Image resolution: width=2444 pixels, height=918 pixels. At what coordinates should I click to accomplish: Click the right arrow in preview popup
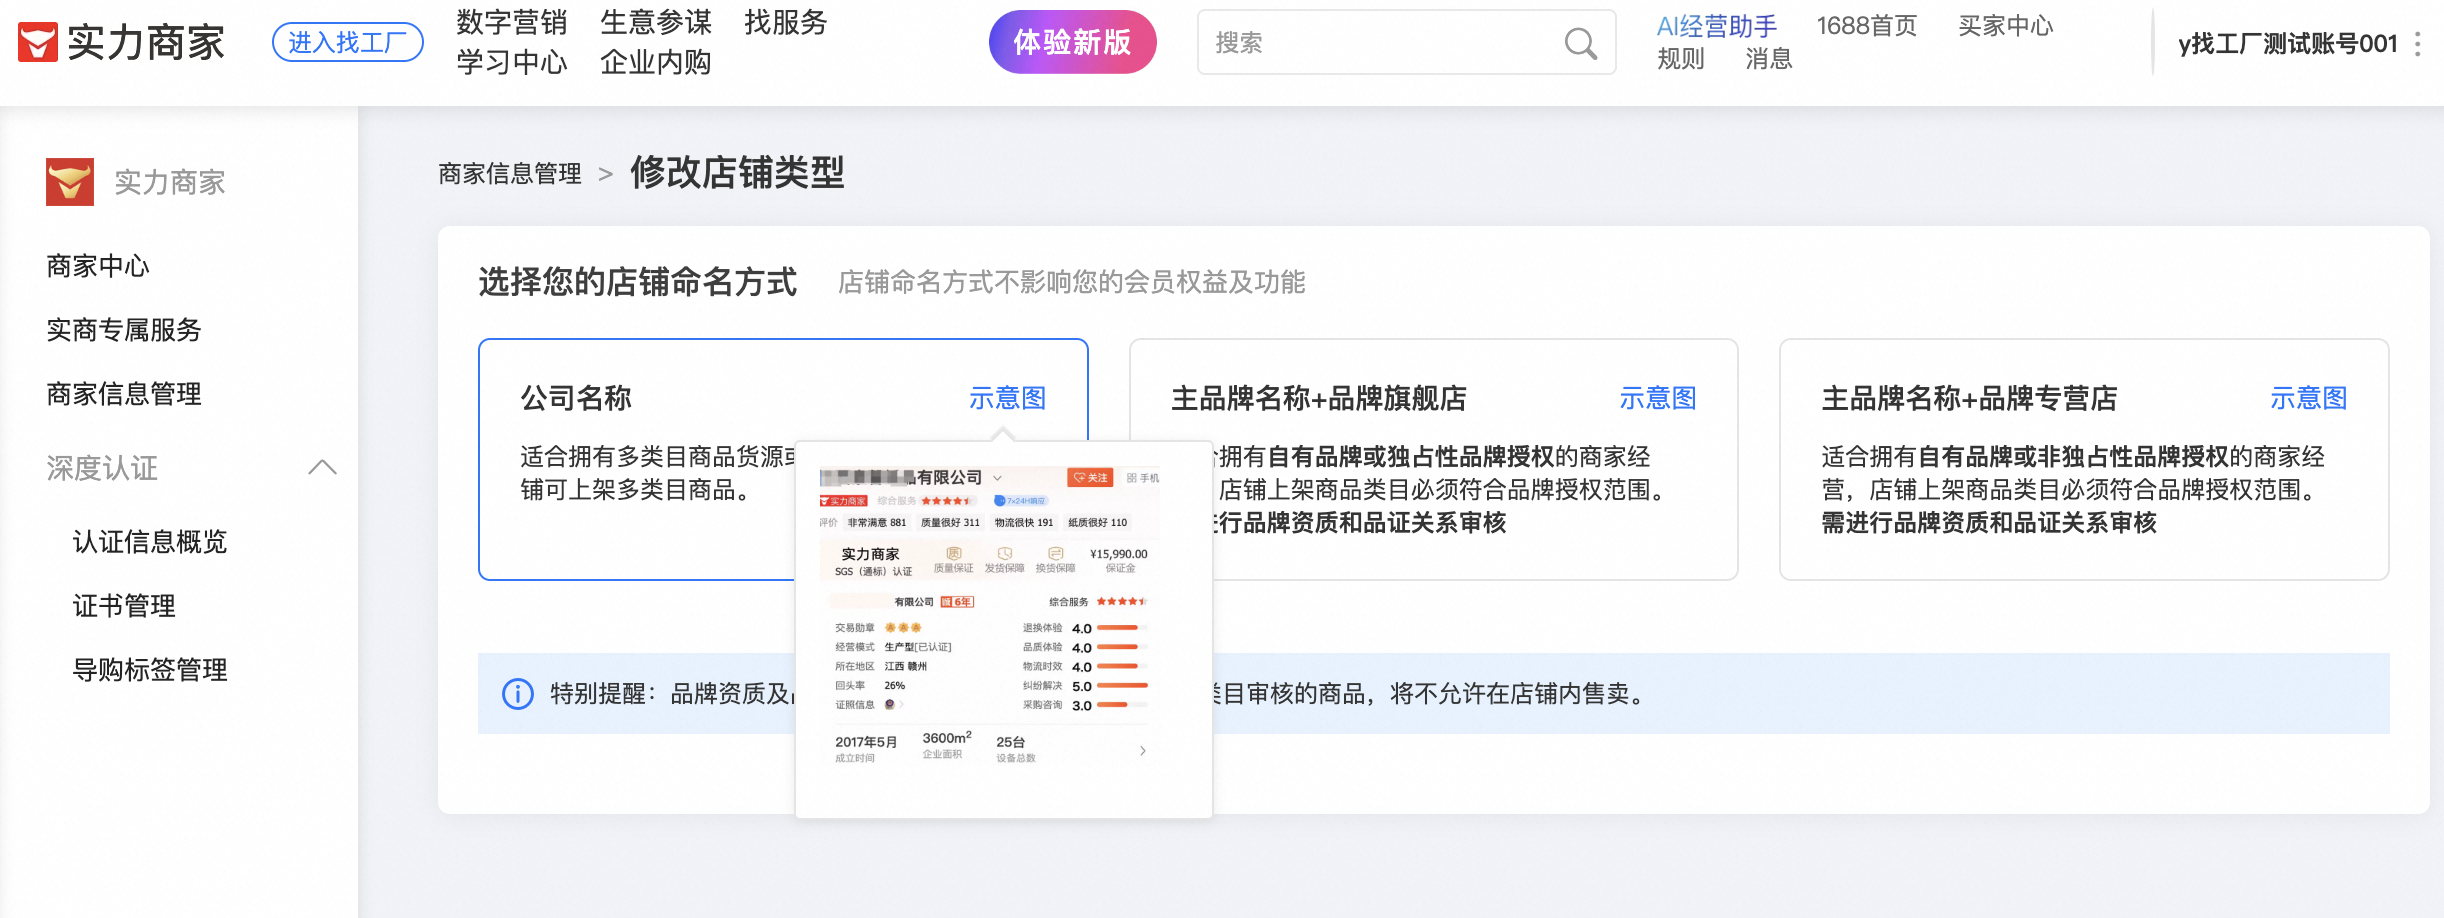click(x=1143, y=750)
